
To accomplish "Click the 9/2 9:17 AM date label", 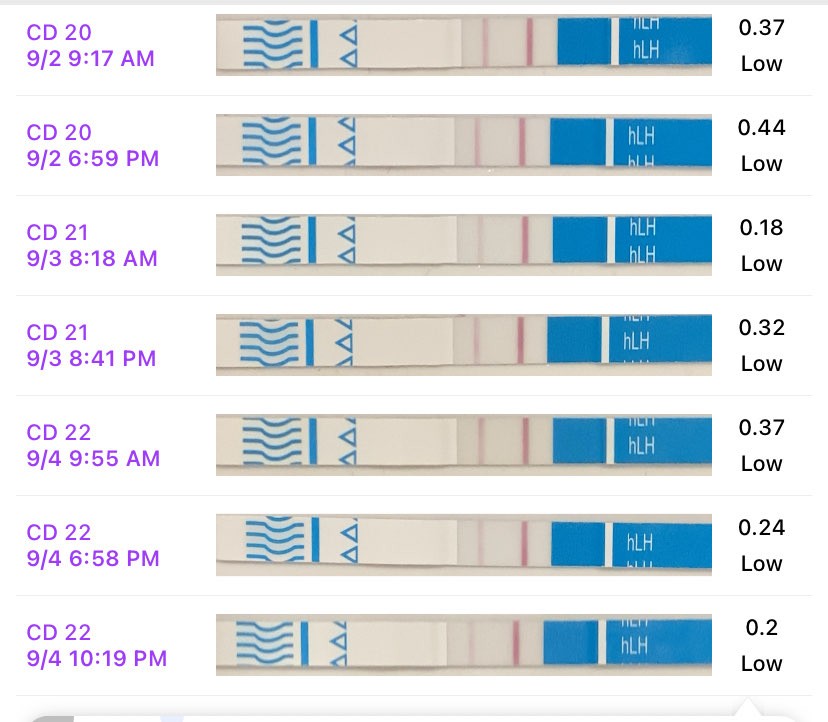I will (91, 59).
